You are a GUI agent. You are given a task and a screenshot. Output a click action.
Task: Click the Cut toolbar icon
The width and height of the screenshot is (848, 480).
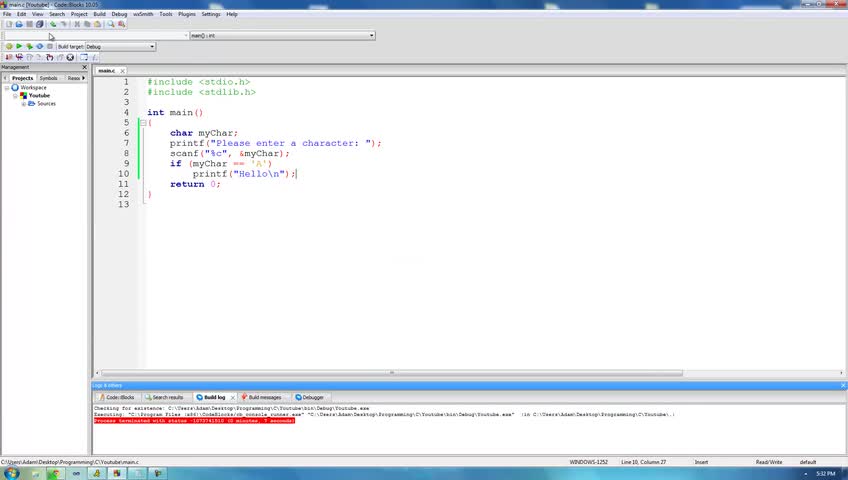(77, 24)
